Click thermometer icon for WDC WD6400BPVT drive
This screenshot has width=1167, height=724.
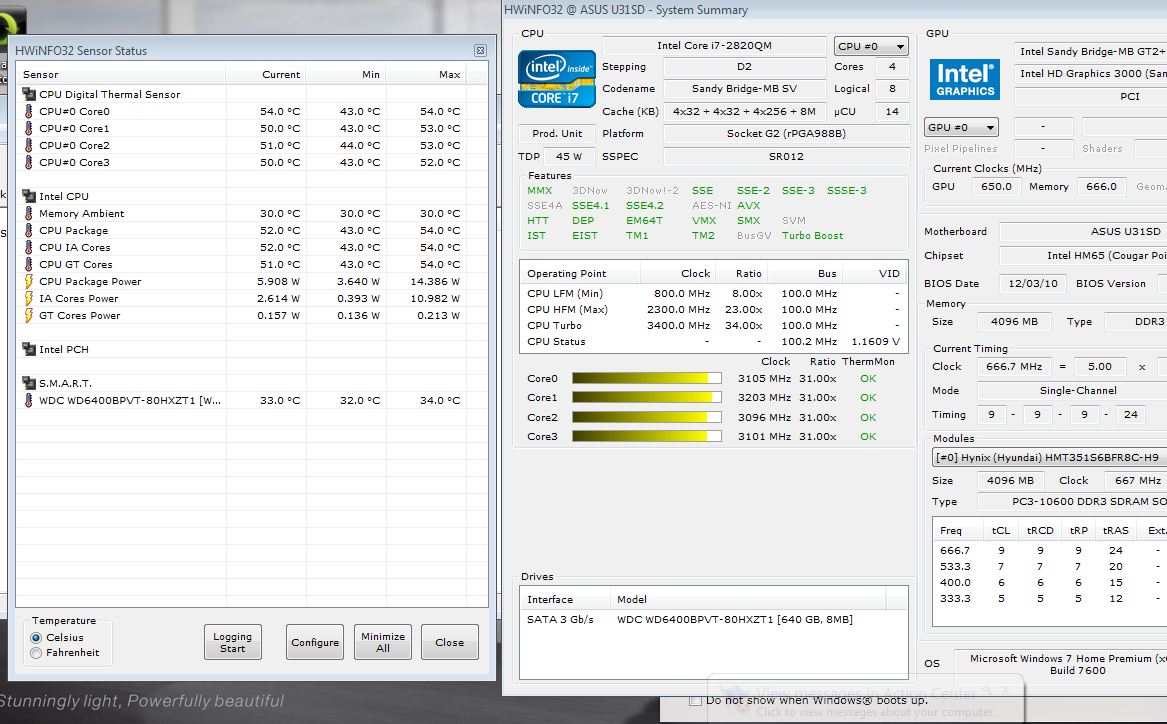29,400
